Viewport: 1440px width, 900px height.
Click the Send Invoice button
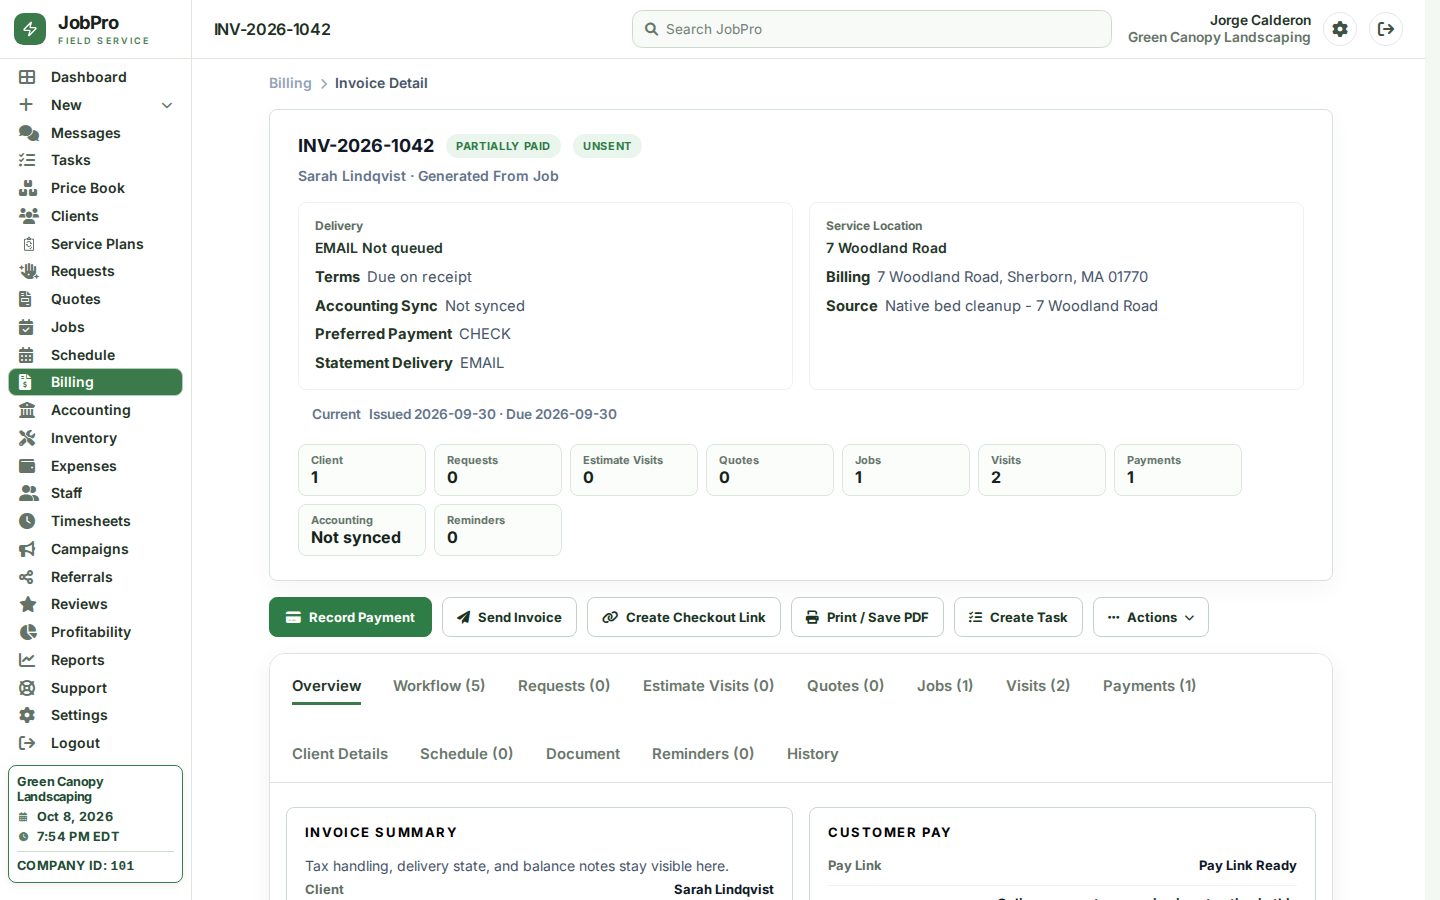[509, 617]
